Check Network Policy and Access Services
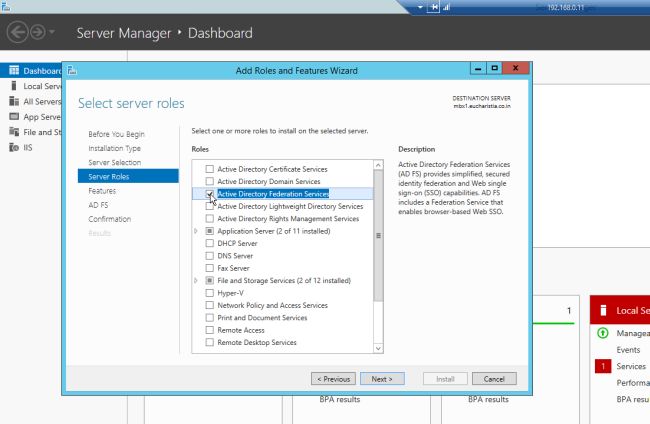 (210, 305)
